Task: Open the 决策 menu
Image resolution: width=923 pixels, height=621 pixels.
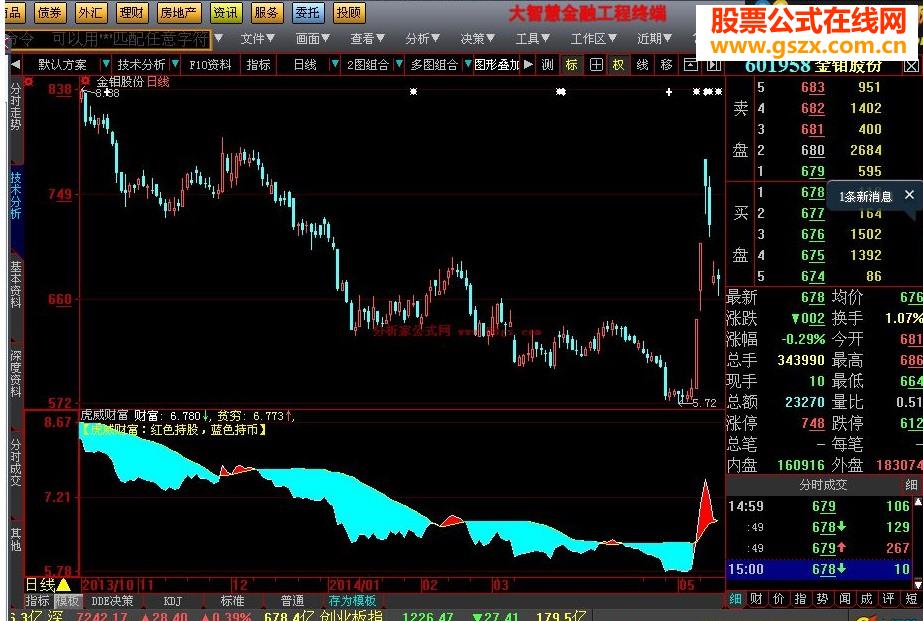Action: (477, 39)
